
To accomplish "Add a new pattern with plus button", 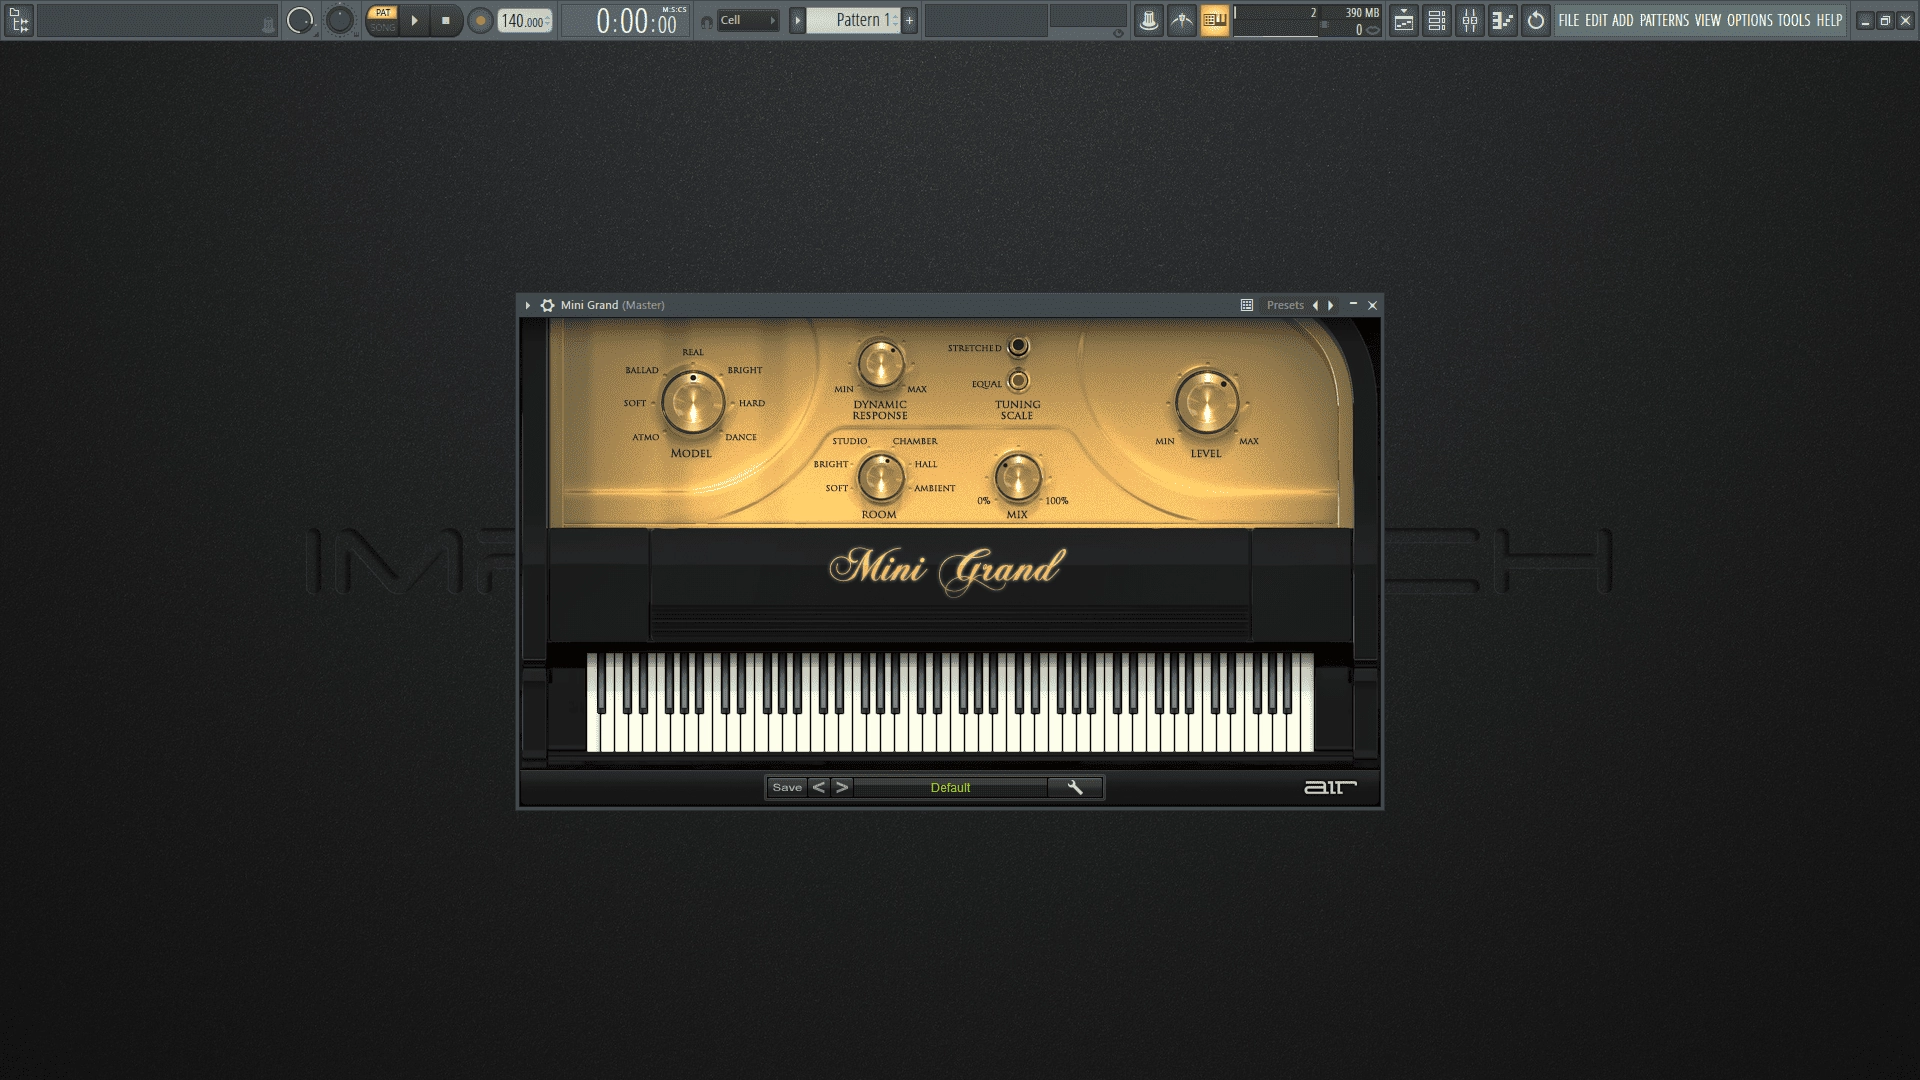I will click(909, 20).
